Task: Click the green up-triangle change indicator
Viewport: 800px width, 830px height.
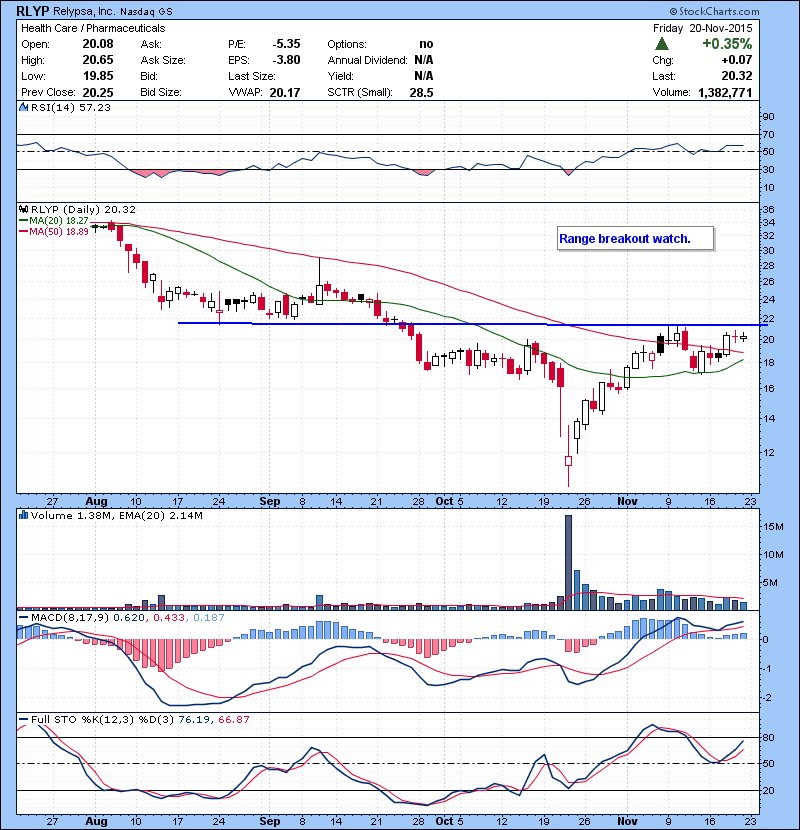Action: coord(661,44)
